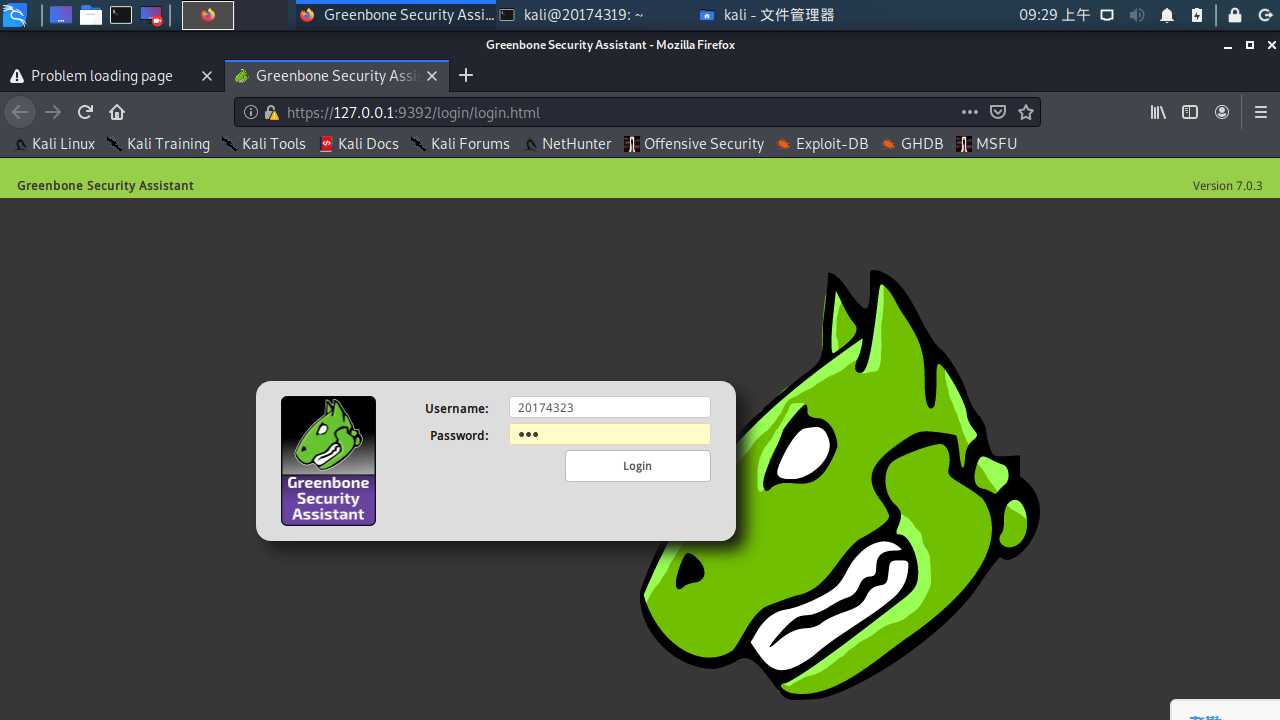Open MSFU bookmark
Screen dimensions: 1280x720
click(987, 144)
